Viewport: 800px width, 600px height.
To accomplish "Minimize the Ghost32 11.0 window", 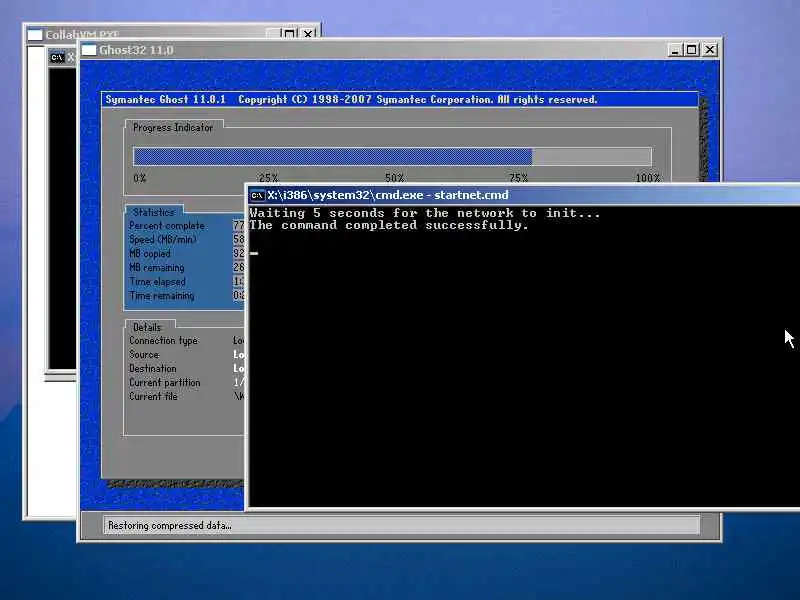I will pos(675,50).
